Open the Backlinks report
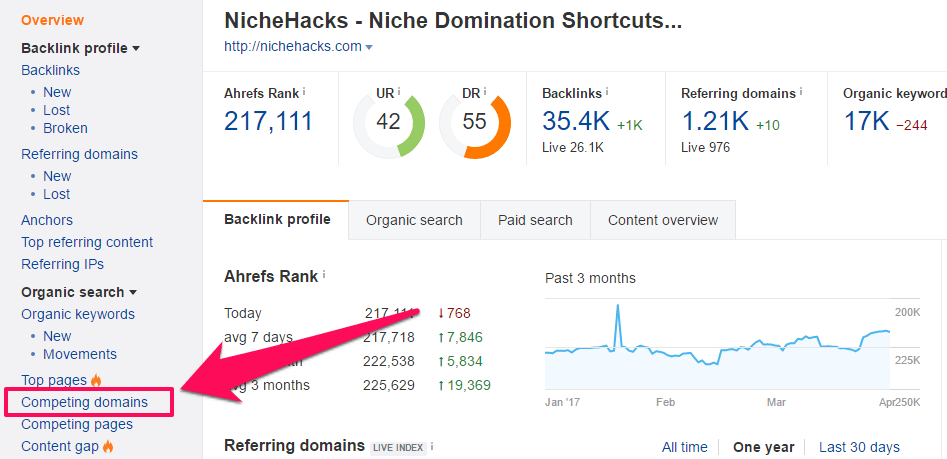This screenshot has height=459, width=947. point(50,70)
